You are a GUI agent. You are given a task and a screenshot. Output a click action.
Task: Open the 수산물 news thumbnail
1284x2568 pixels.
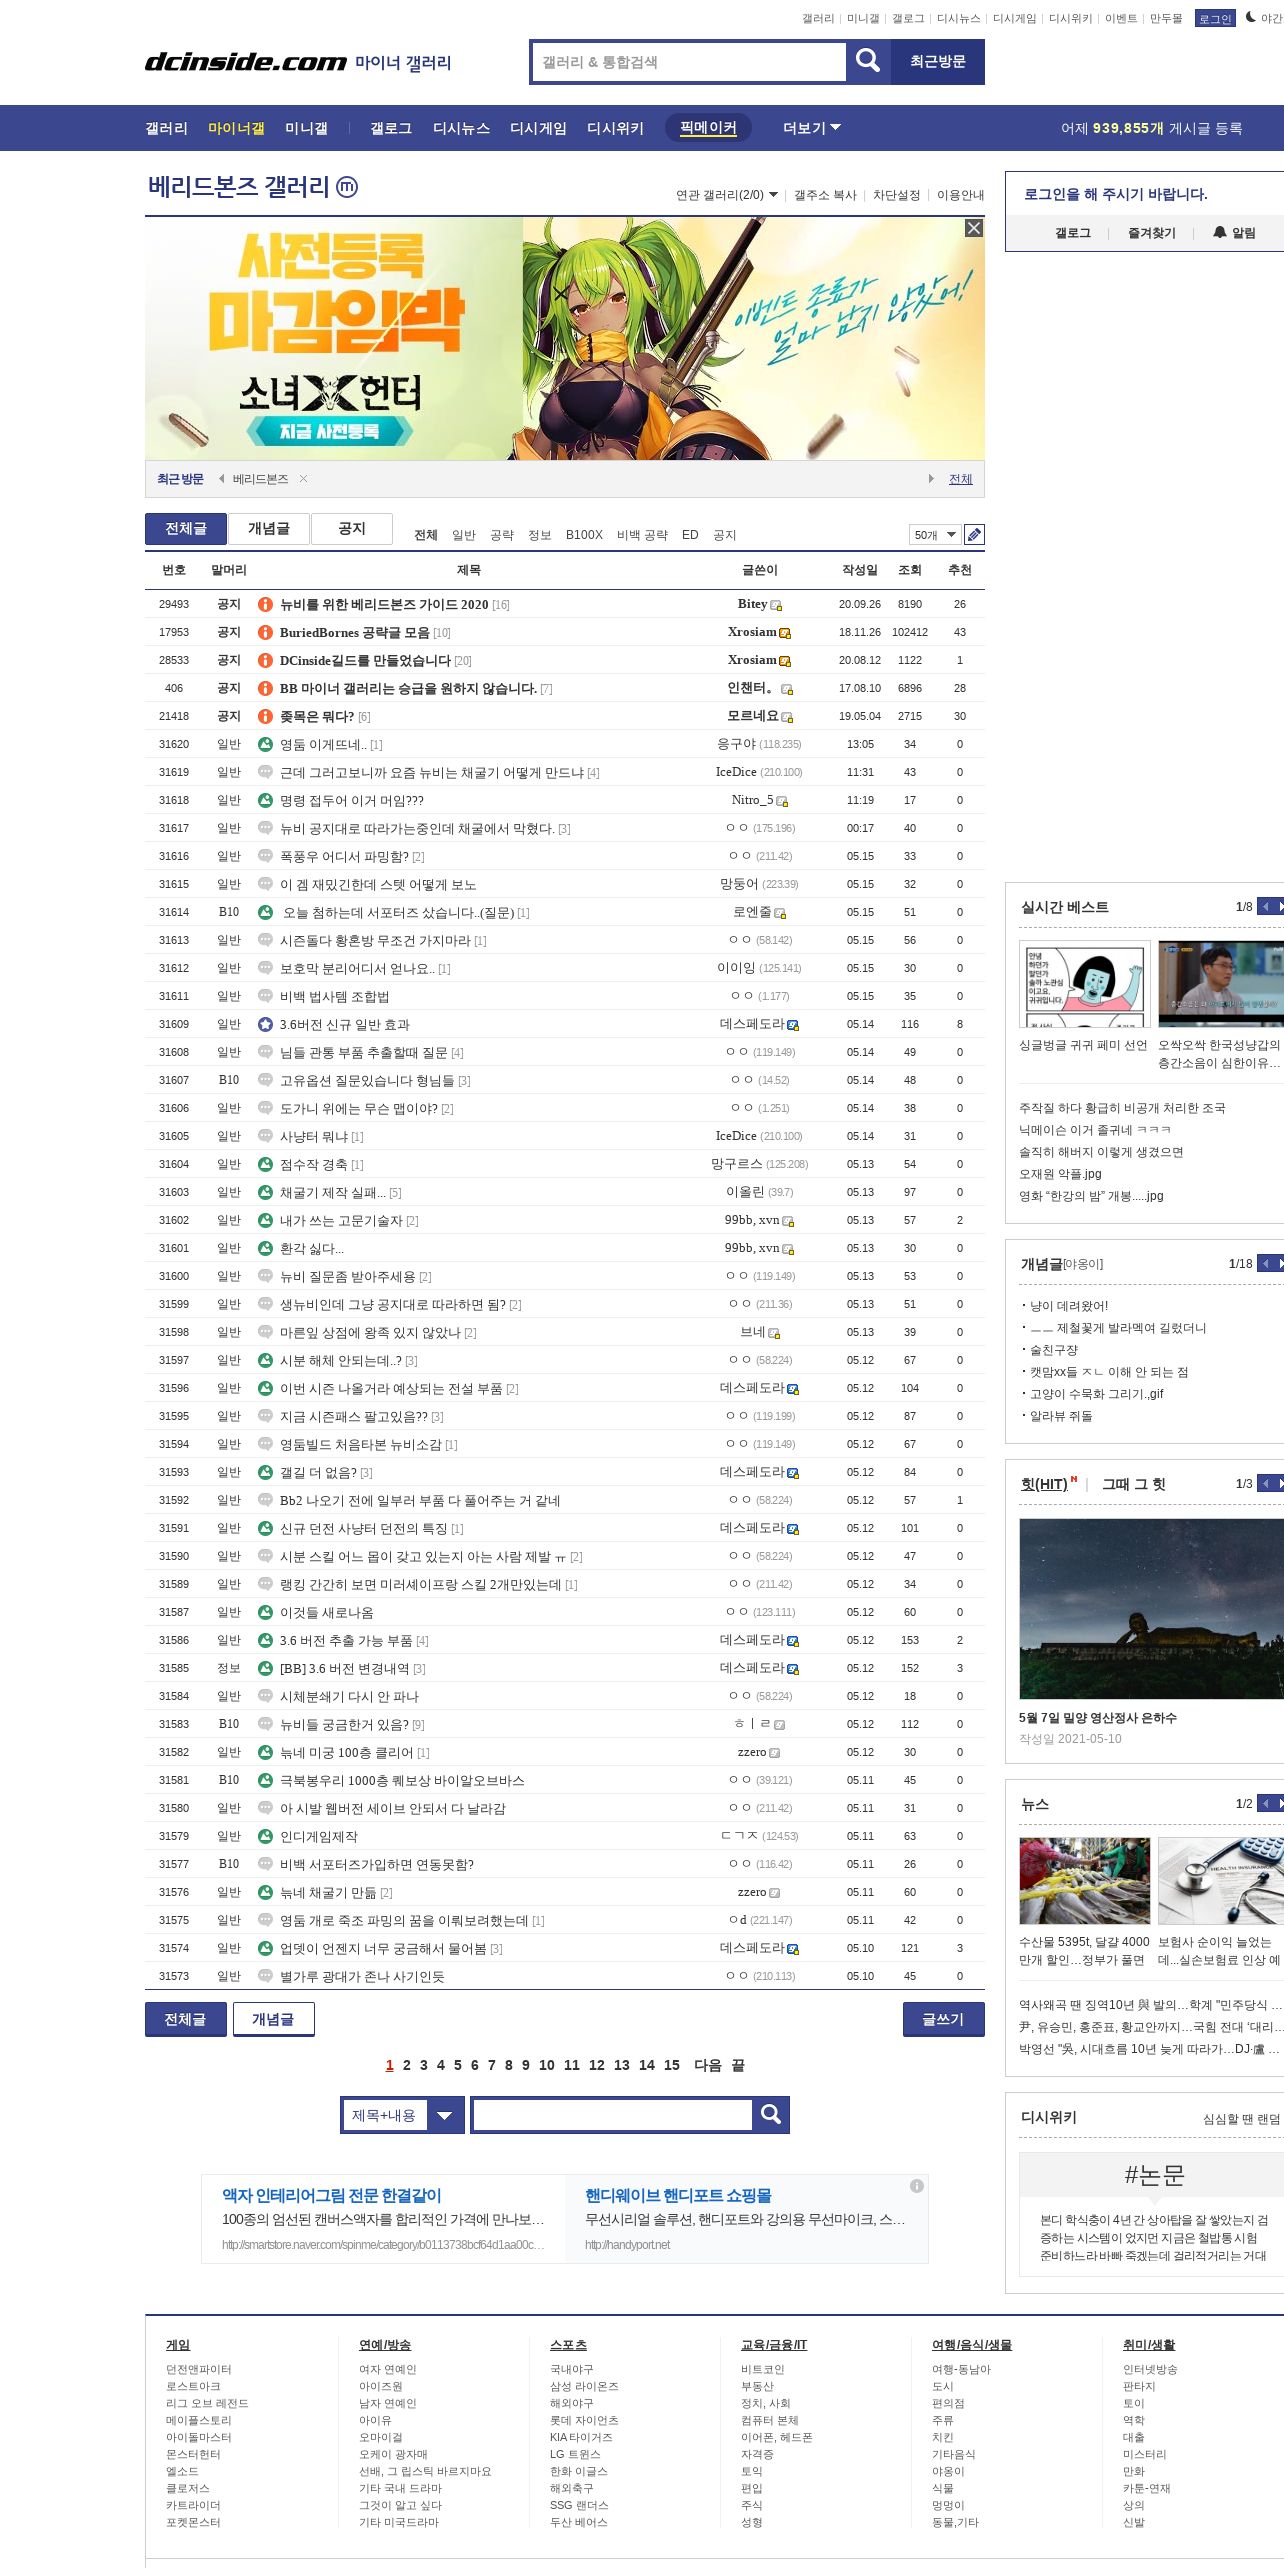tap(1084, 1881)
